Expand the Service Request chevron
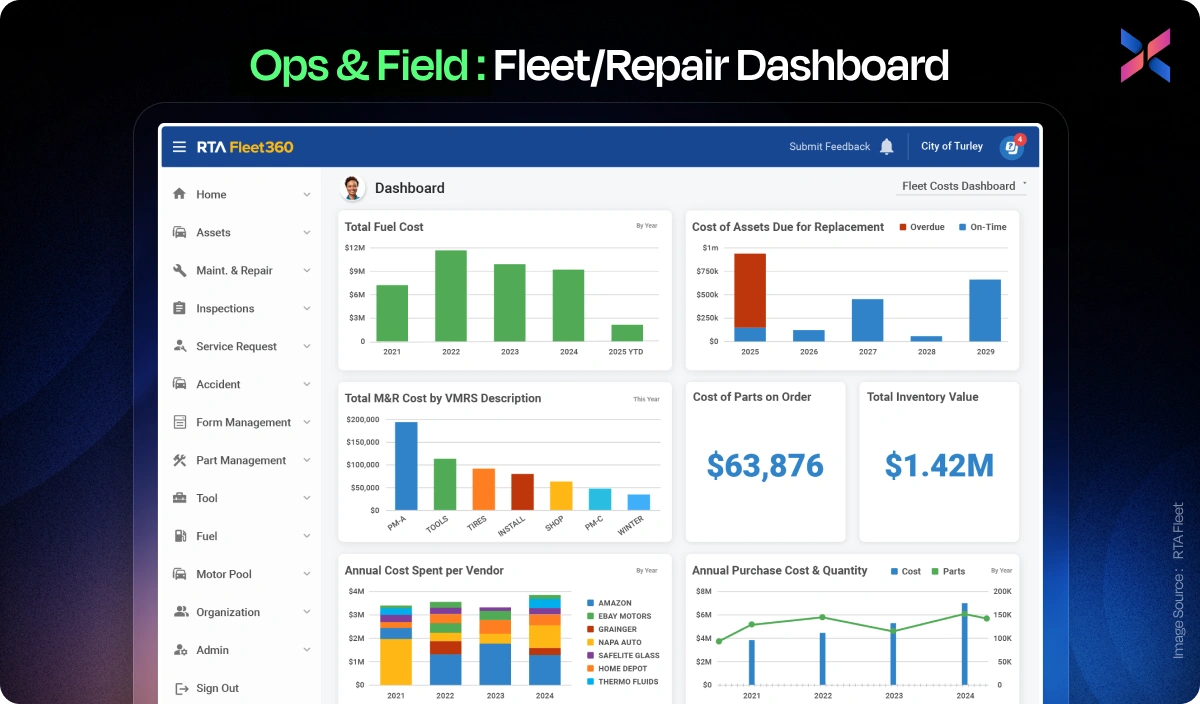Screen dimensions: 1200x704 pyautogui.click(x=307, y=347)
